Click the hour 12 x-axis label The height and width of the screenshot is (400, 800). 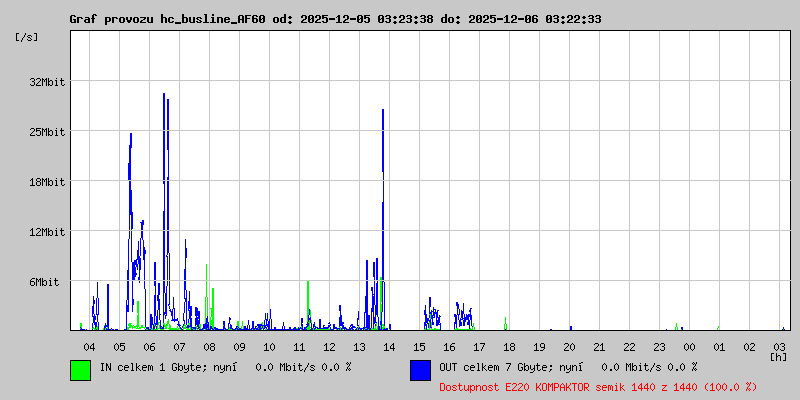pyautogui.click(x=330, y=347)
